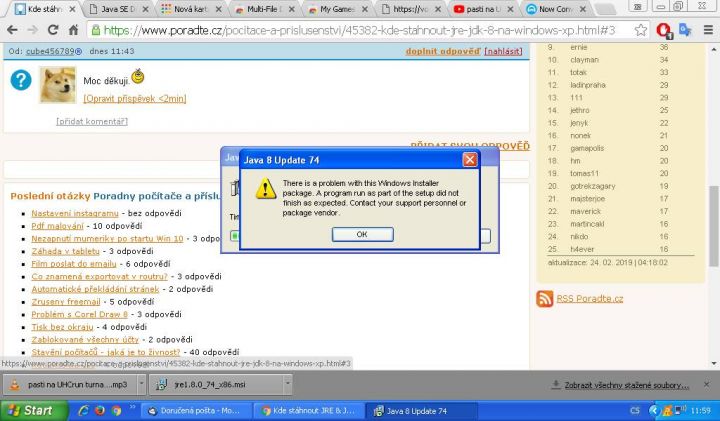This screenshot has height=421, width=720.
Task: Click the orange RSS feed icon
Action: (x=545, y=299)
